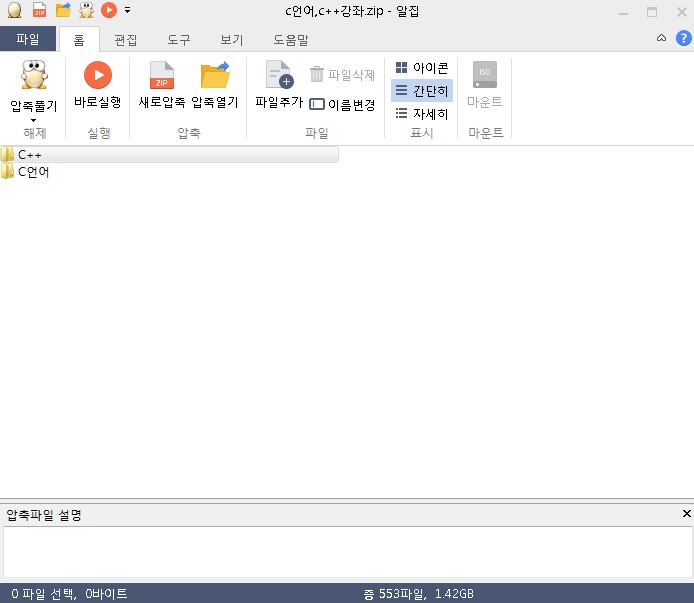Open the quick access toolbar customize dropdown
The height and width of the screenshot is (603, 694).
pyautogui.click(x=127, y=10)
